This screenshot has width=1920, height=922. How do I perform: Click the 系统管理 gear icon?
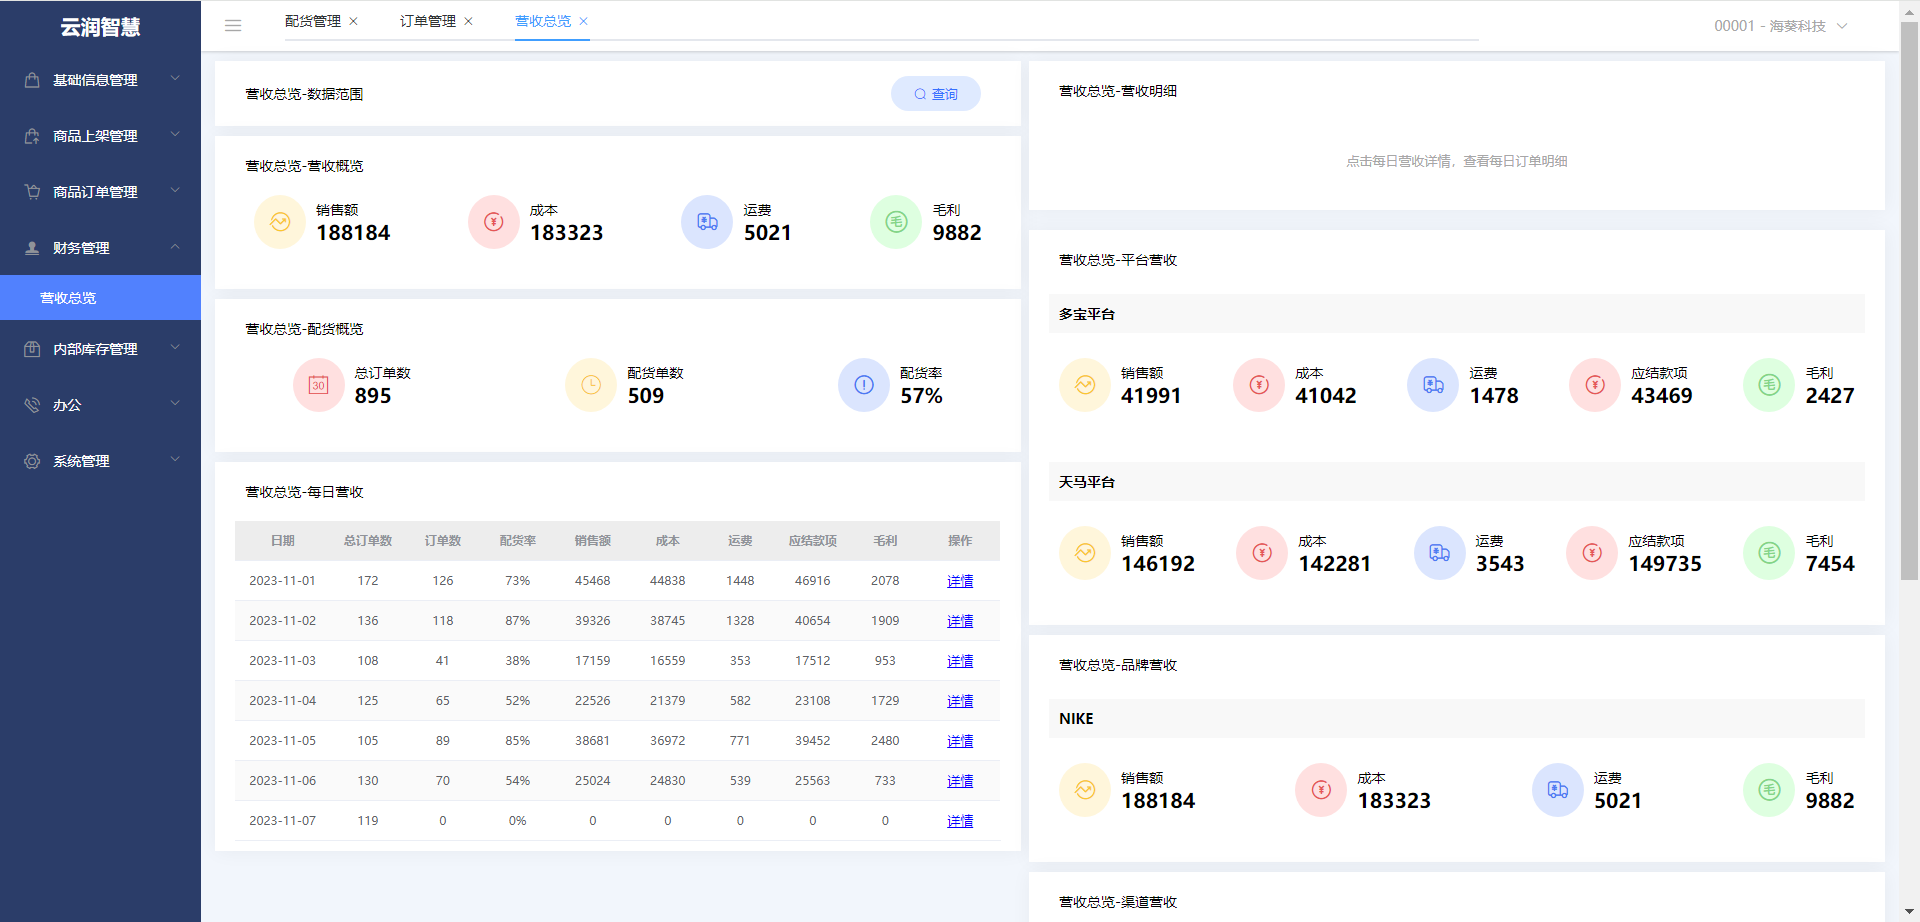click(32, 461)
